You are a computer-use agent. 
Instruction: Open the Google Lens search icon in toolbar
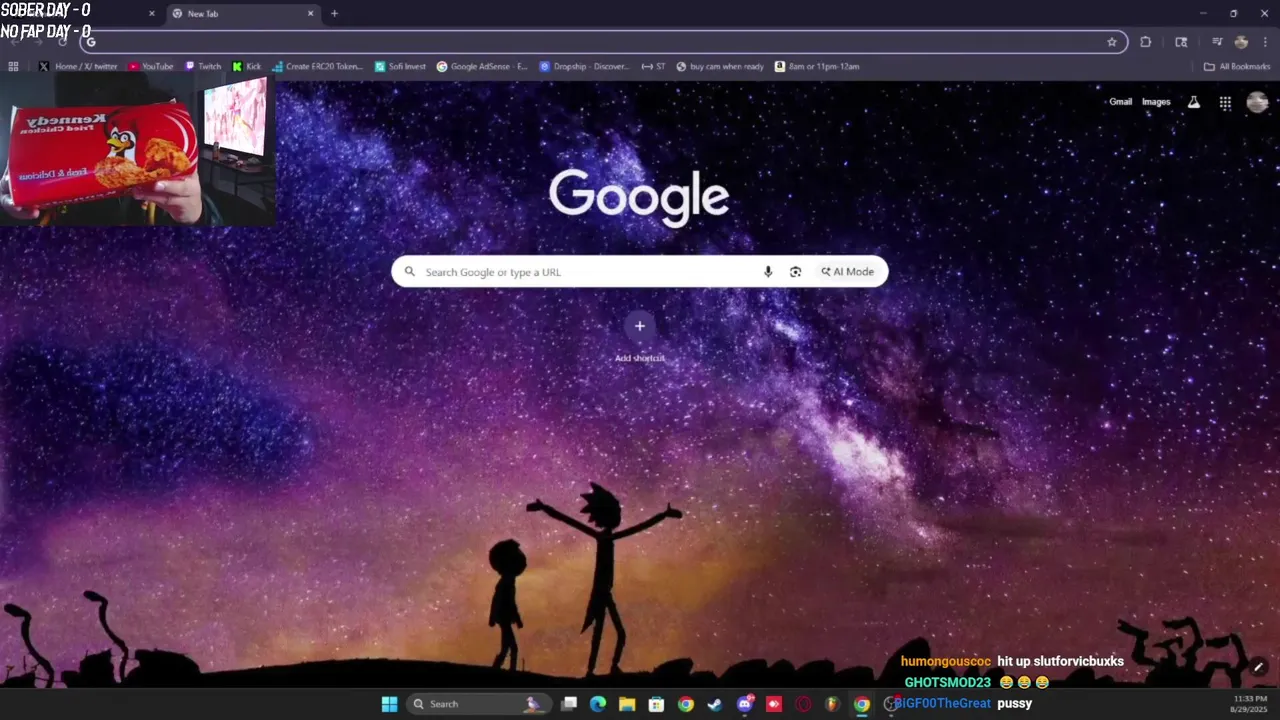(1181, 42)
